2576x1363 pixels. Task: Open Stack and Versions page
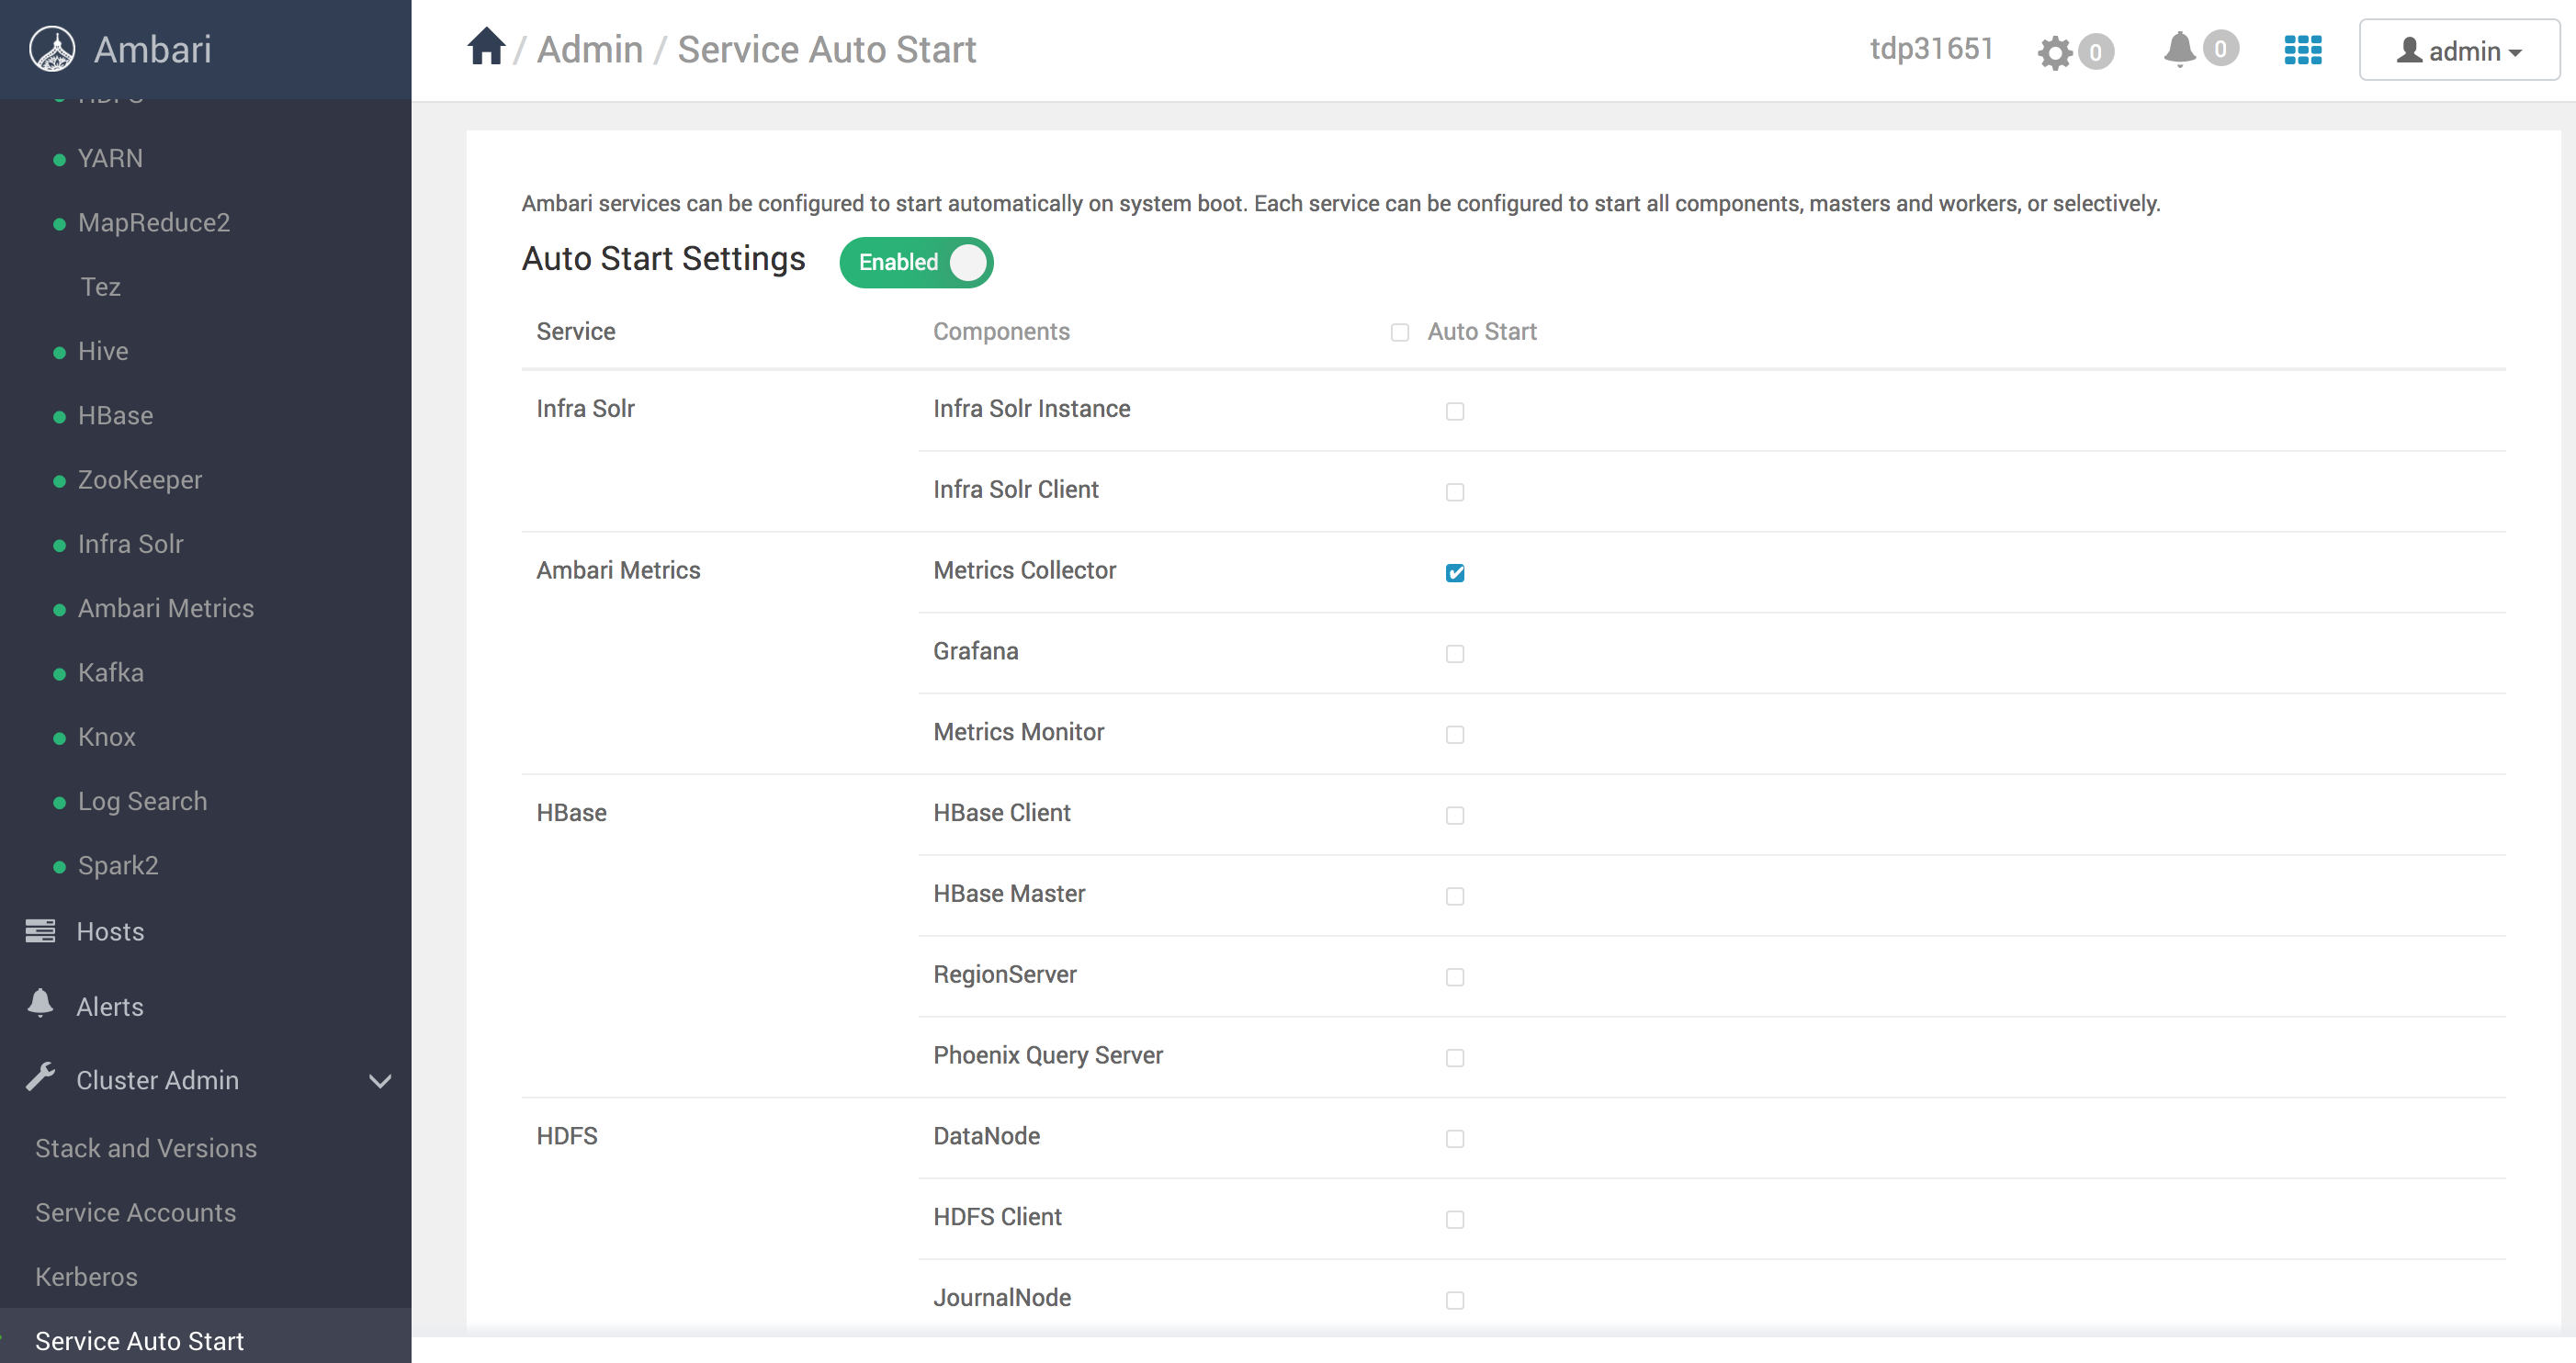(146, 1148)
